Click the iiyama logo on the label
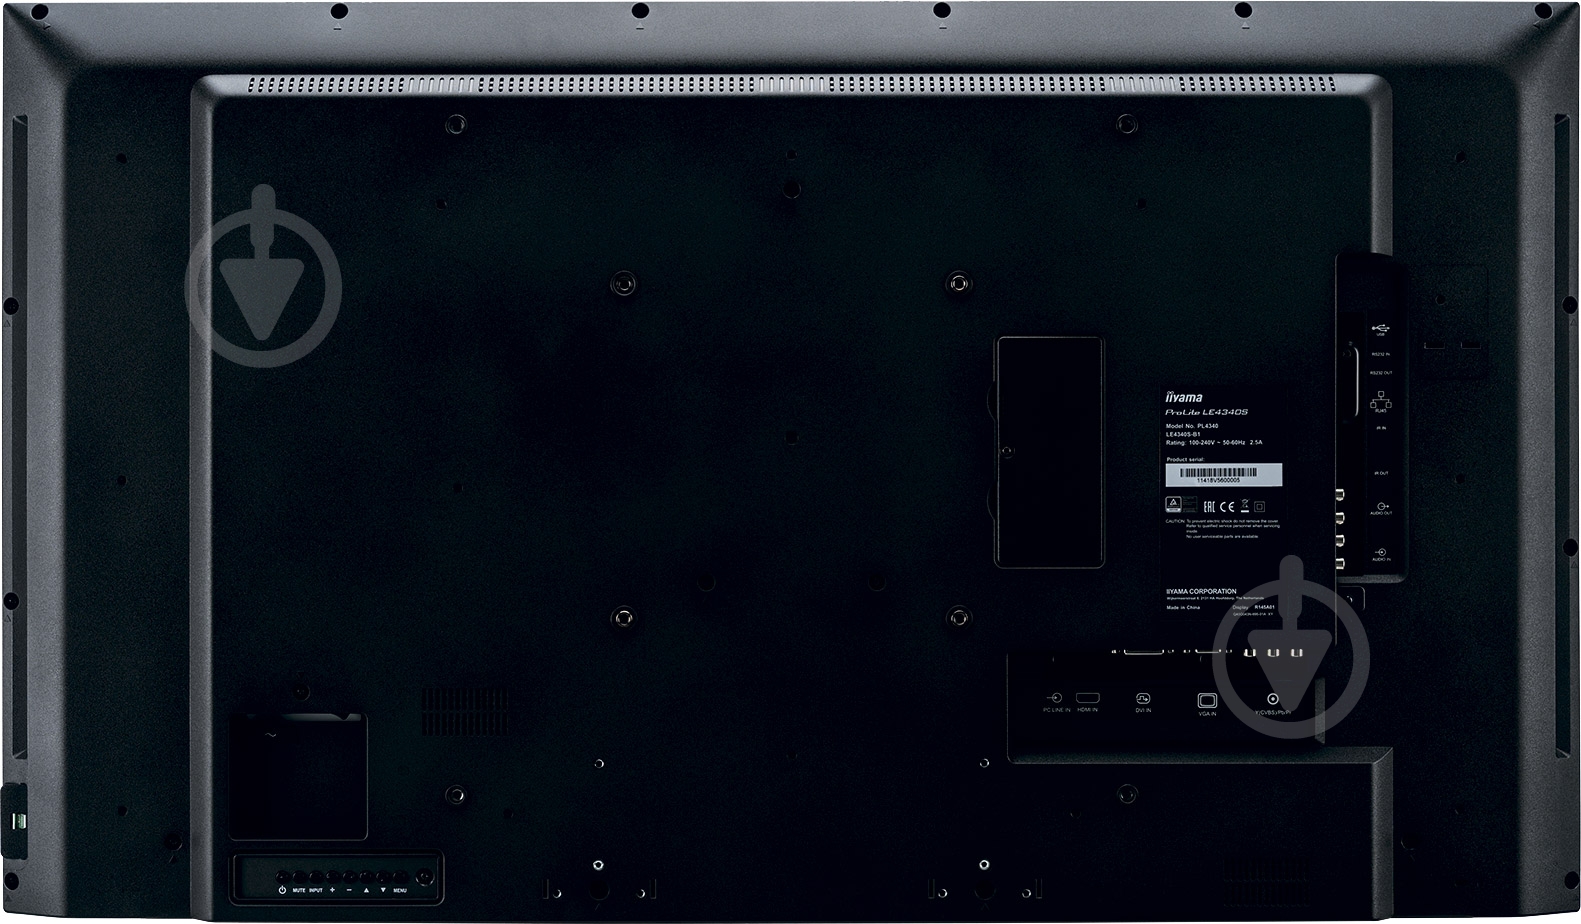The width and height of the screenshot is (1581, 924). click(1185, 397)
